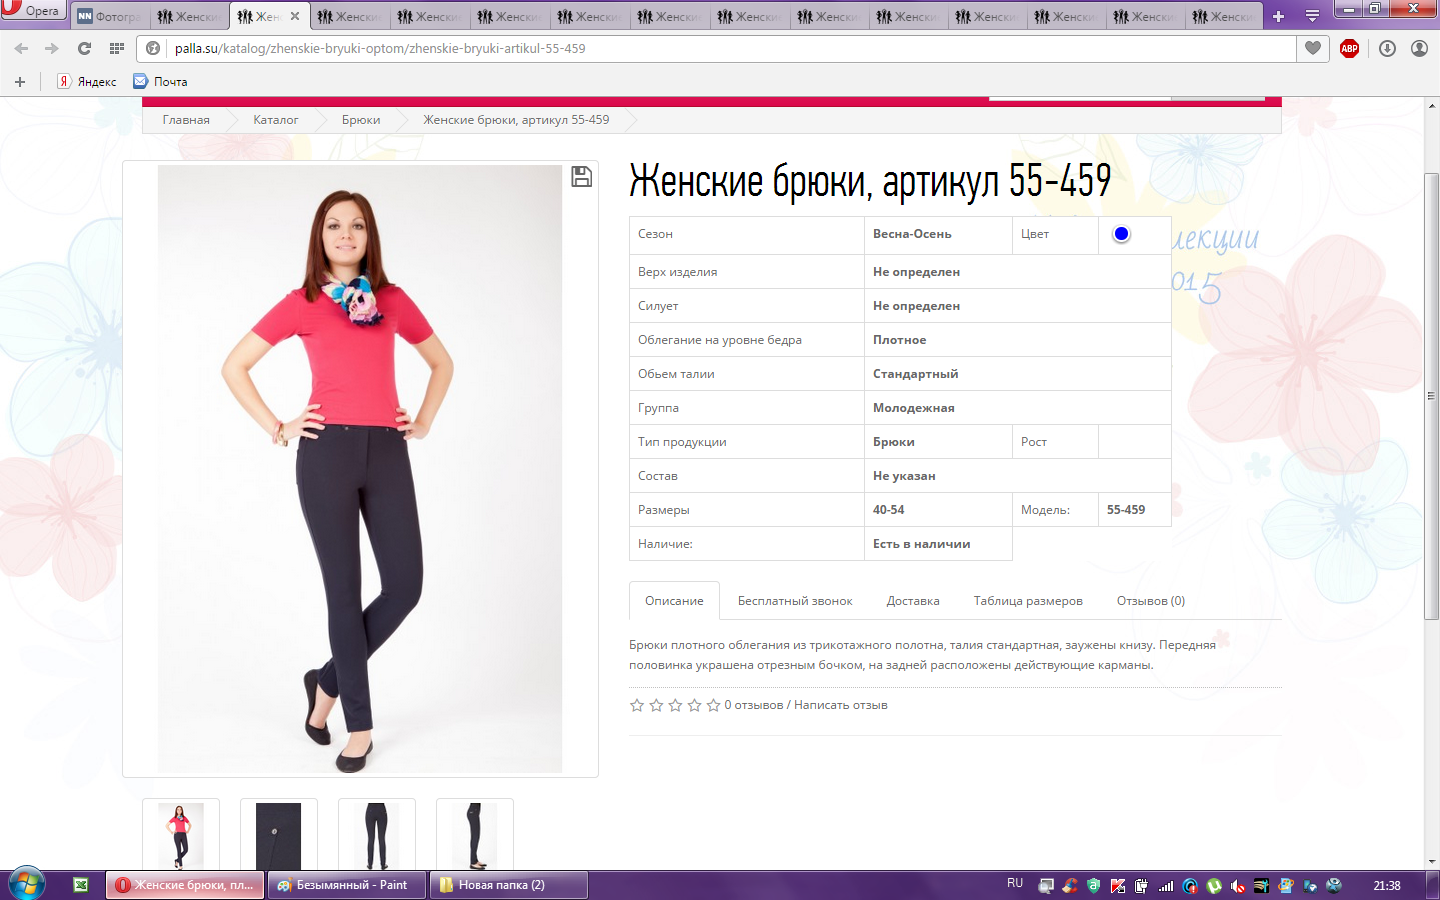This screenshot has height=900, width=1440.
Task: Select the fourth thumbnail showing trousers side
Action: [475, 835]
